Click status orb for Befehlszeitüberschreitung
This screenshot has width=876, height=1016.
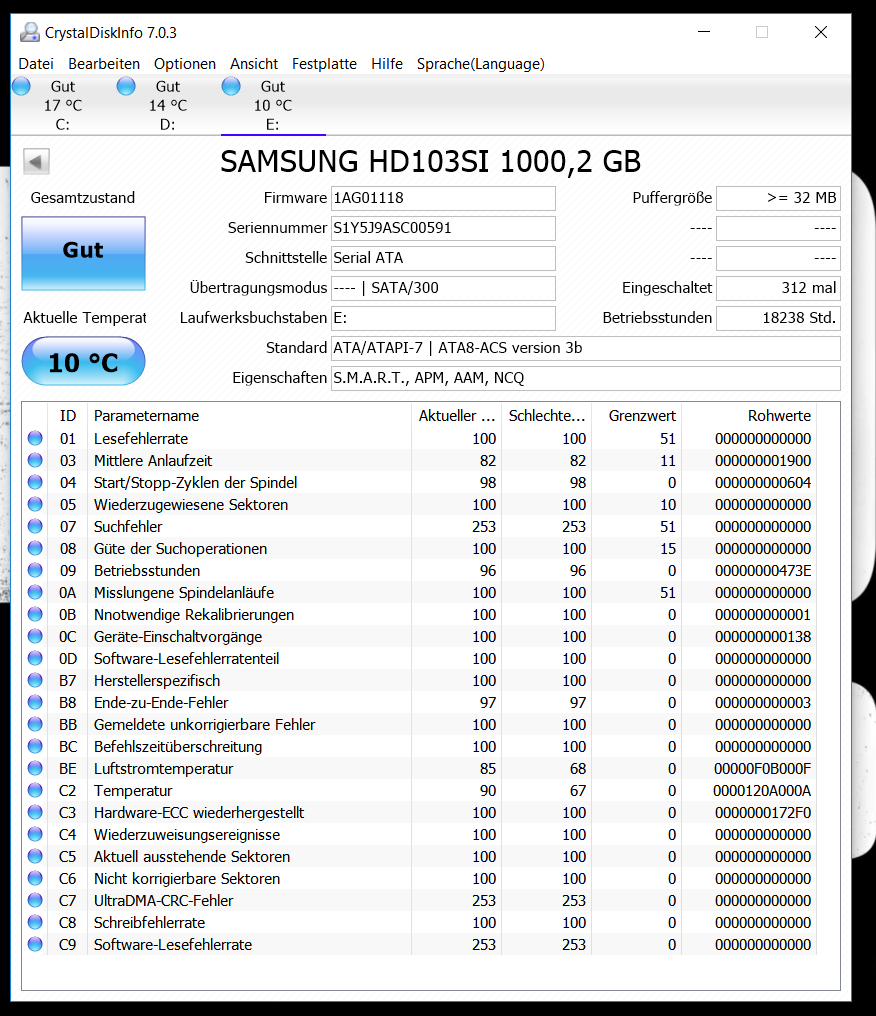pos(35,746)
